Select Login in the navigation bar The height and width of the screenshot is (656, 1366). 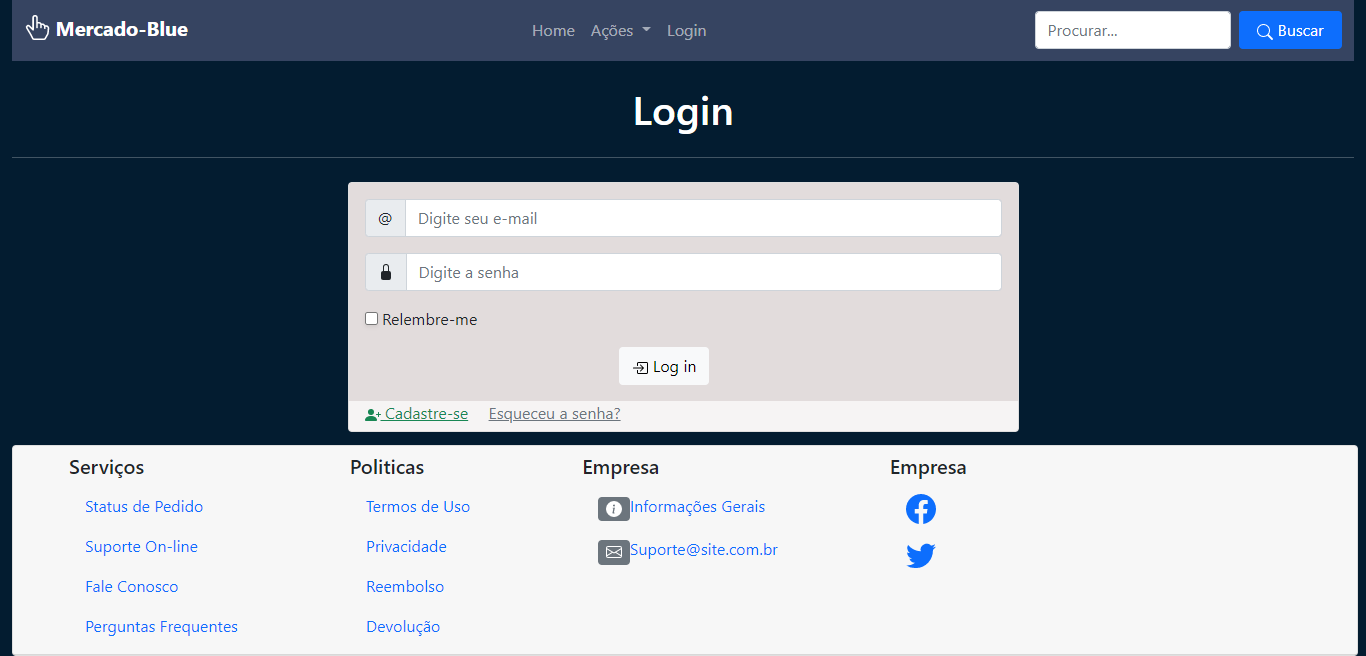coord(686,30)
